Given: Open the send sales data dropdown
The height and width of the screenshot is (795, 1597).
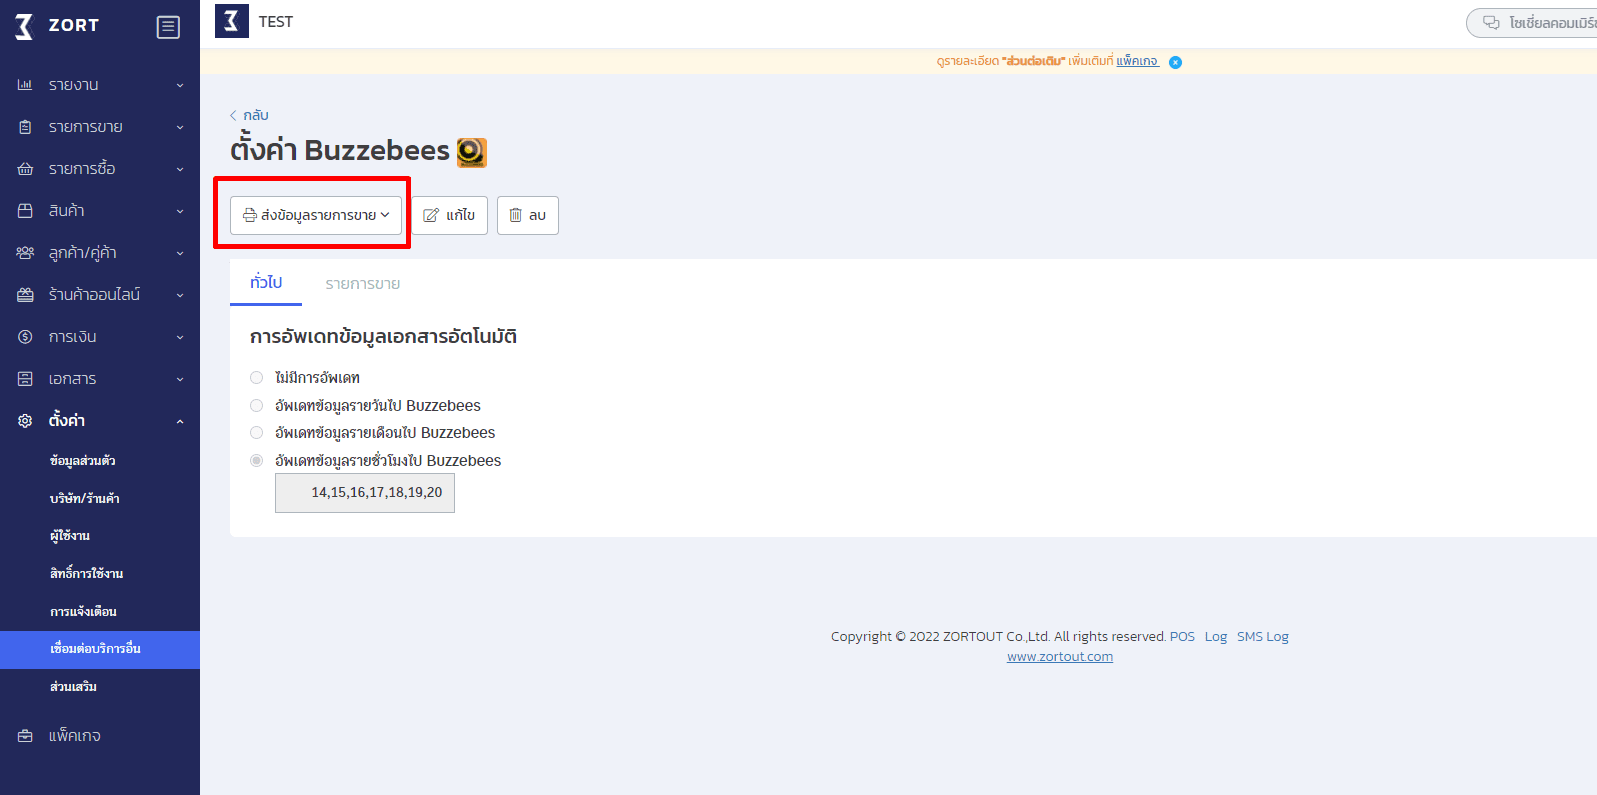Looking at the screenshot, I should [316, 215].
